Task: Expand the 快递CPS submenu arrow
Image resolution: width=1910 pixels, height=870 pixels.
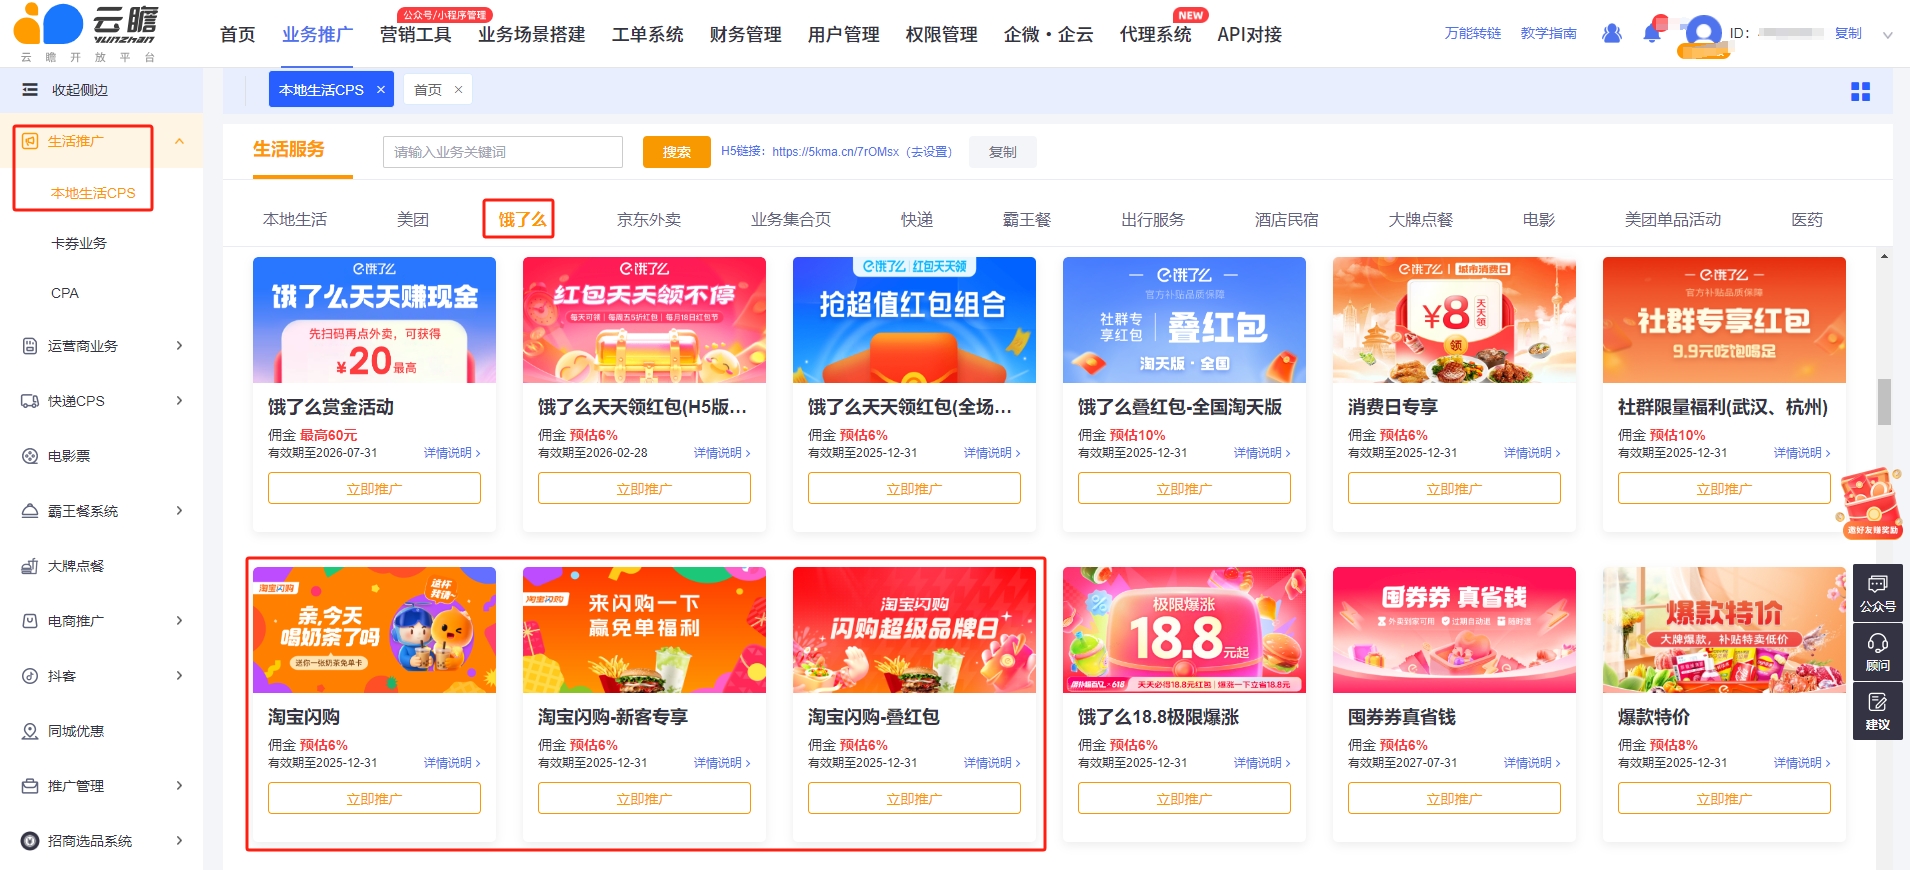Action: tap(180, 401)
